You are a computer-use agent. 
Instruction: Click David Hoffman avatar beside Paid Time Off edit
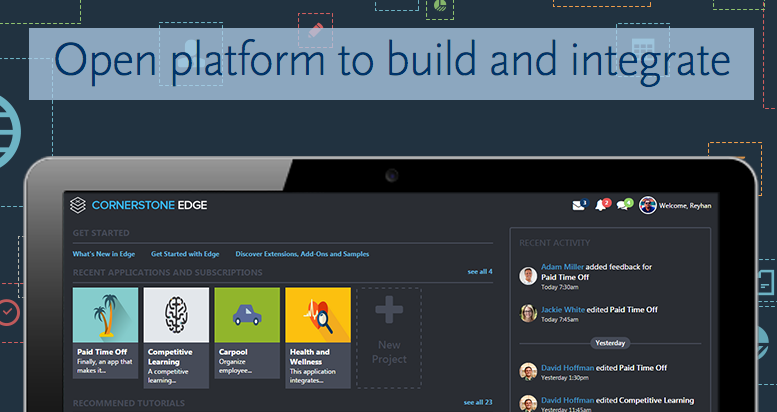pyautogui.click(x=528, y=372)
